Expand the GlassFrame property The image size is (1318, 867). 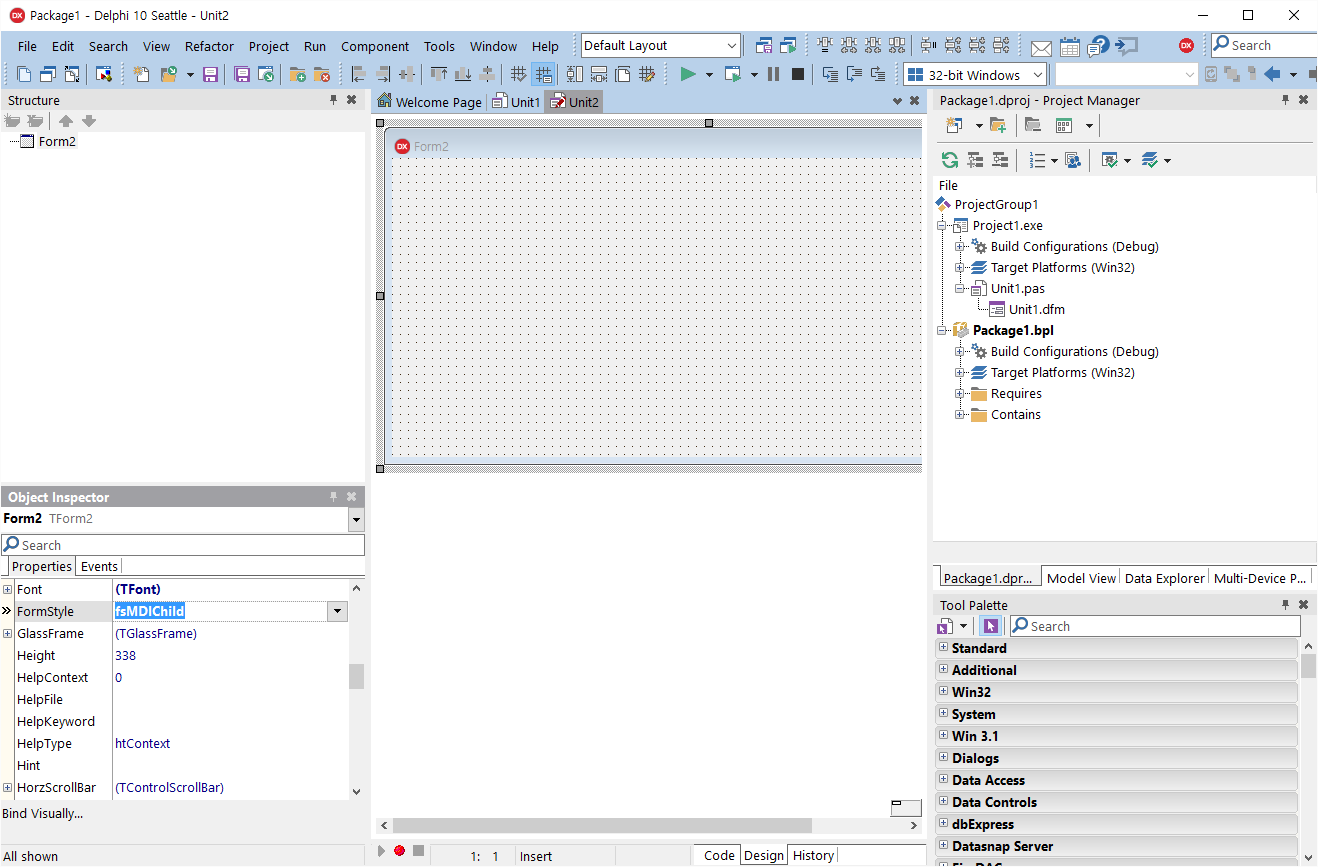(8, 633)
